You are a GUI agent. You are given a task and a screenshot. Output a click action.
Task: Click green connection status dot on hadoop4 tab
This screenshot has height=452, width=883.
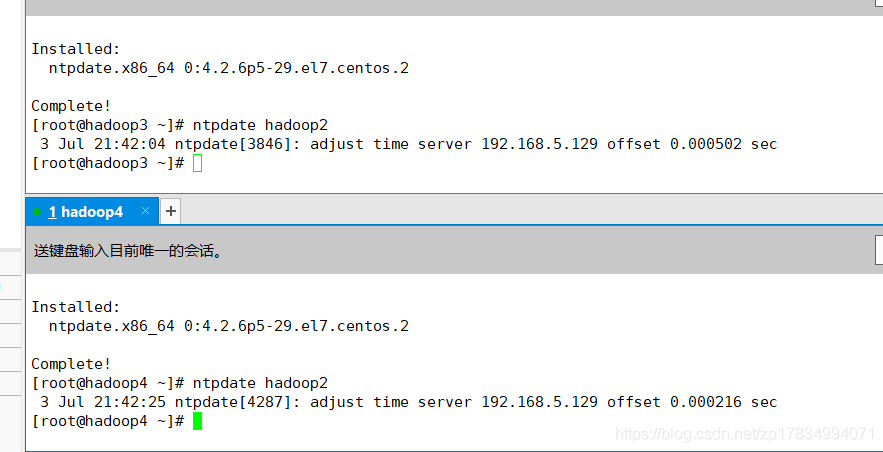(37, 212)
